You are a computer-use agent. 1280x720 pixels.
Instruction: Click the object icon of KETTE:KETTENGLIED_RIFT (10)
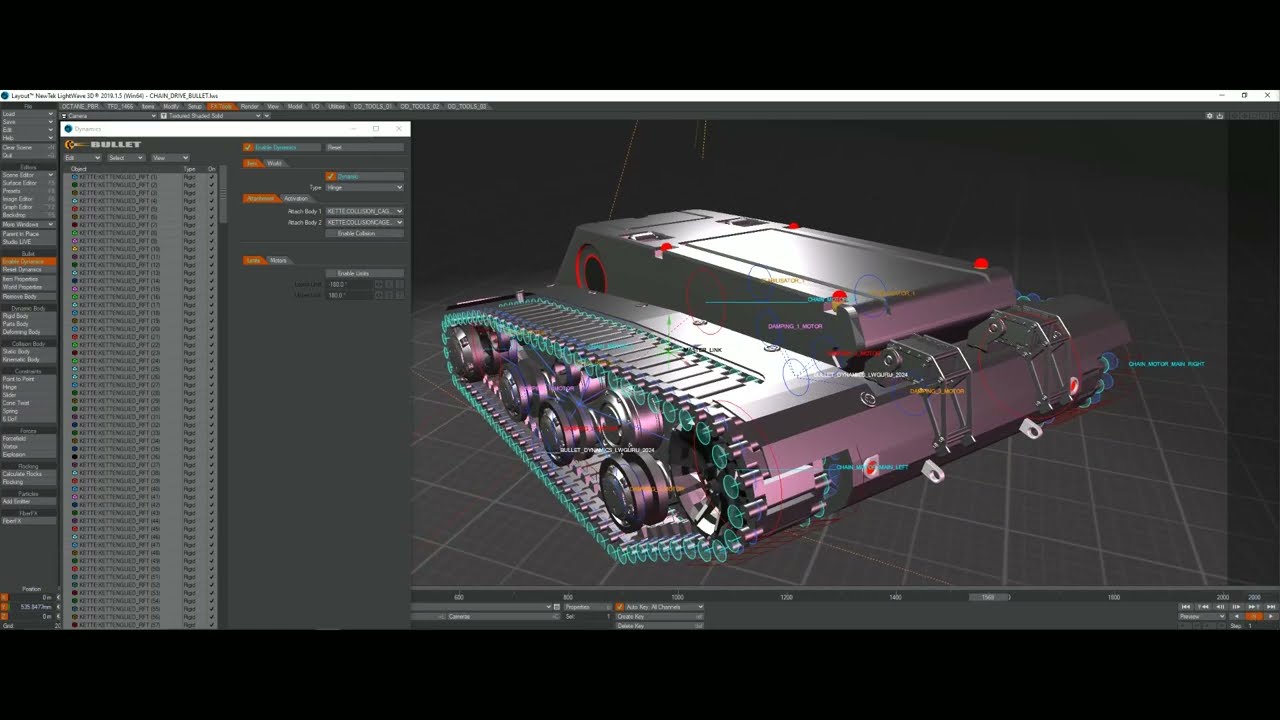coord(75,249)
